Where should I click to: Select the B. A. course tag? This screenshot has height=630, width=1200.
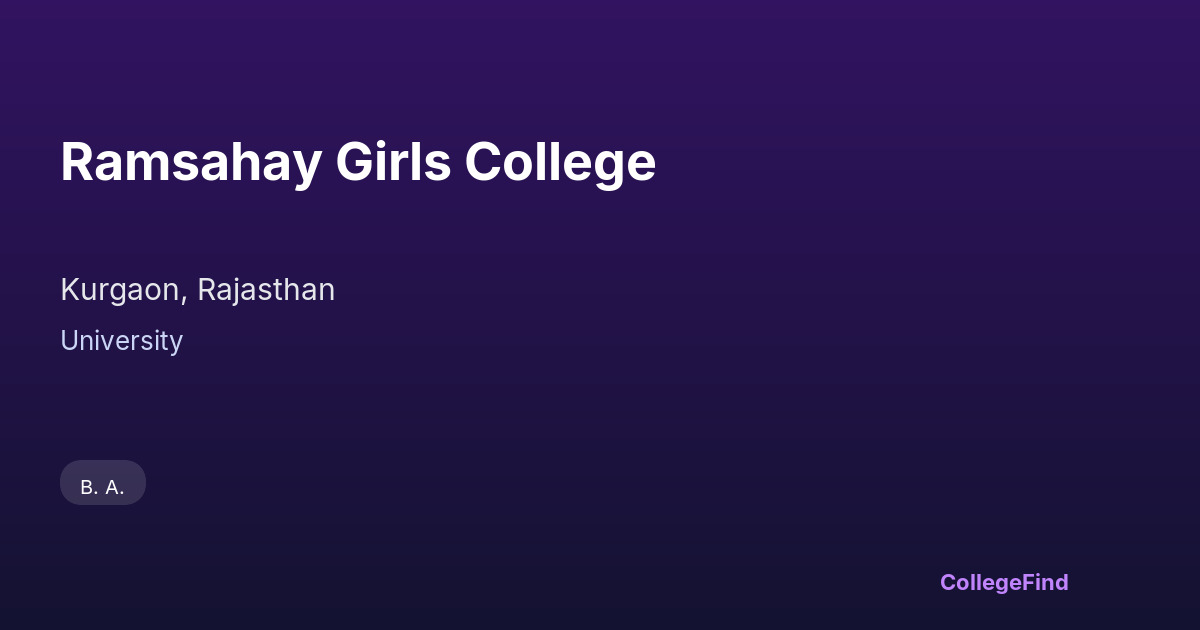point(103,483)
